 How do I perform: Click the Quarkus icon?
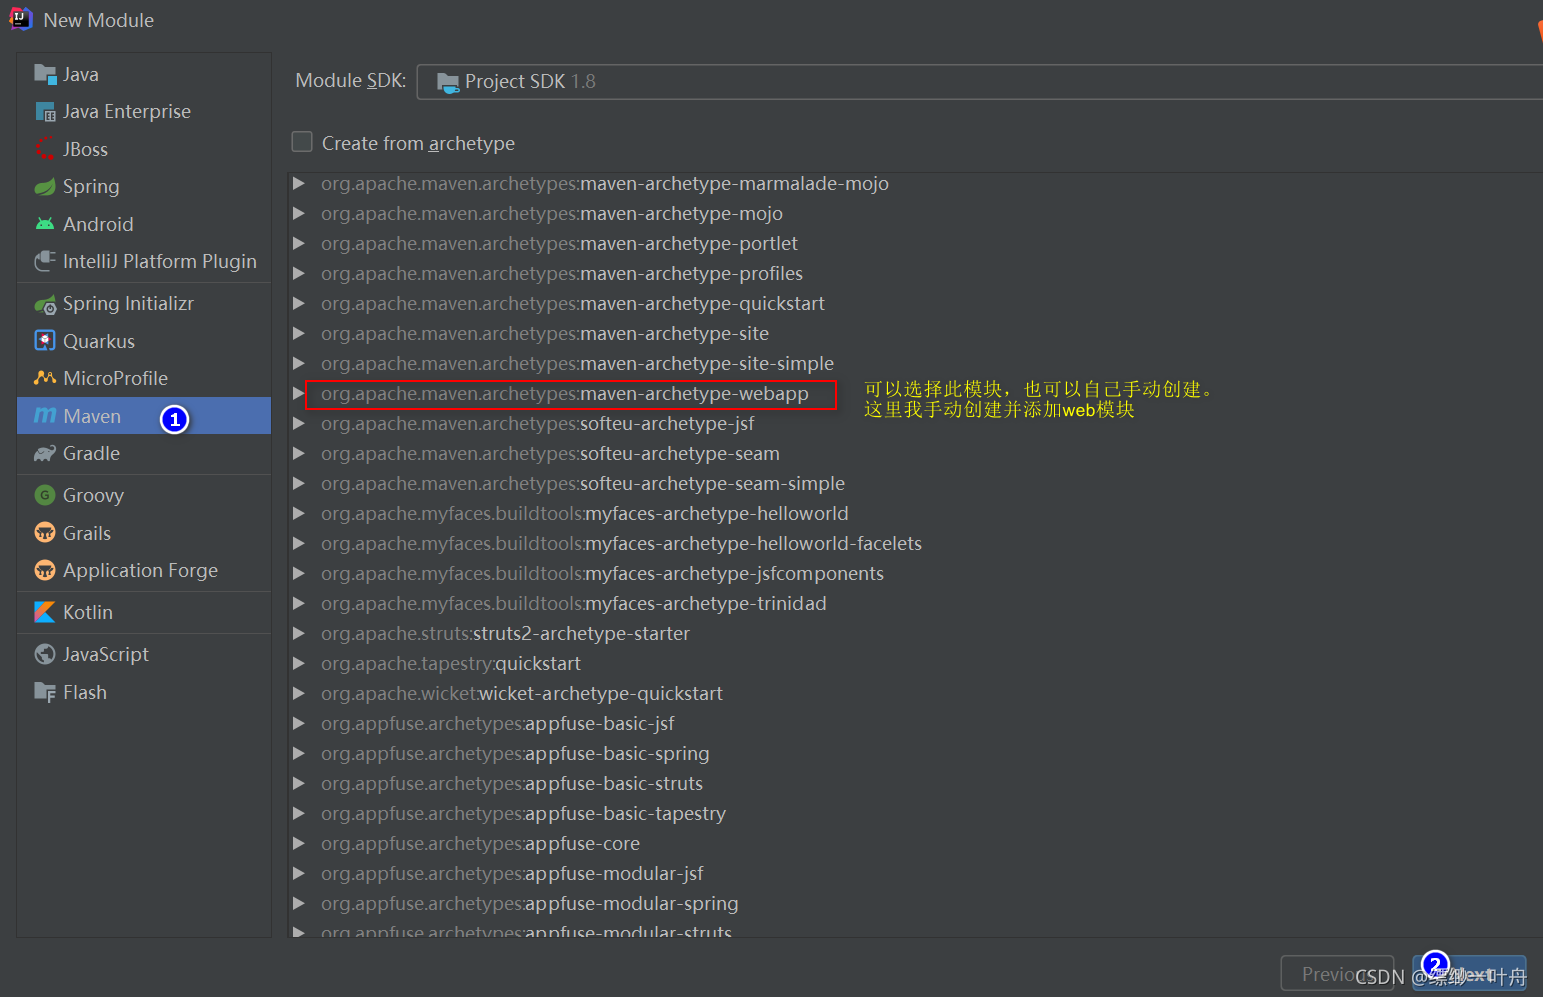click(45, 341)
